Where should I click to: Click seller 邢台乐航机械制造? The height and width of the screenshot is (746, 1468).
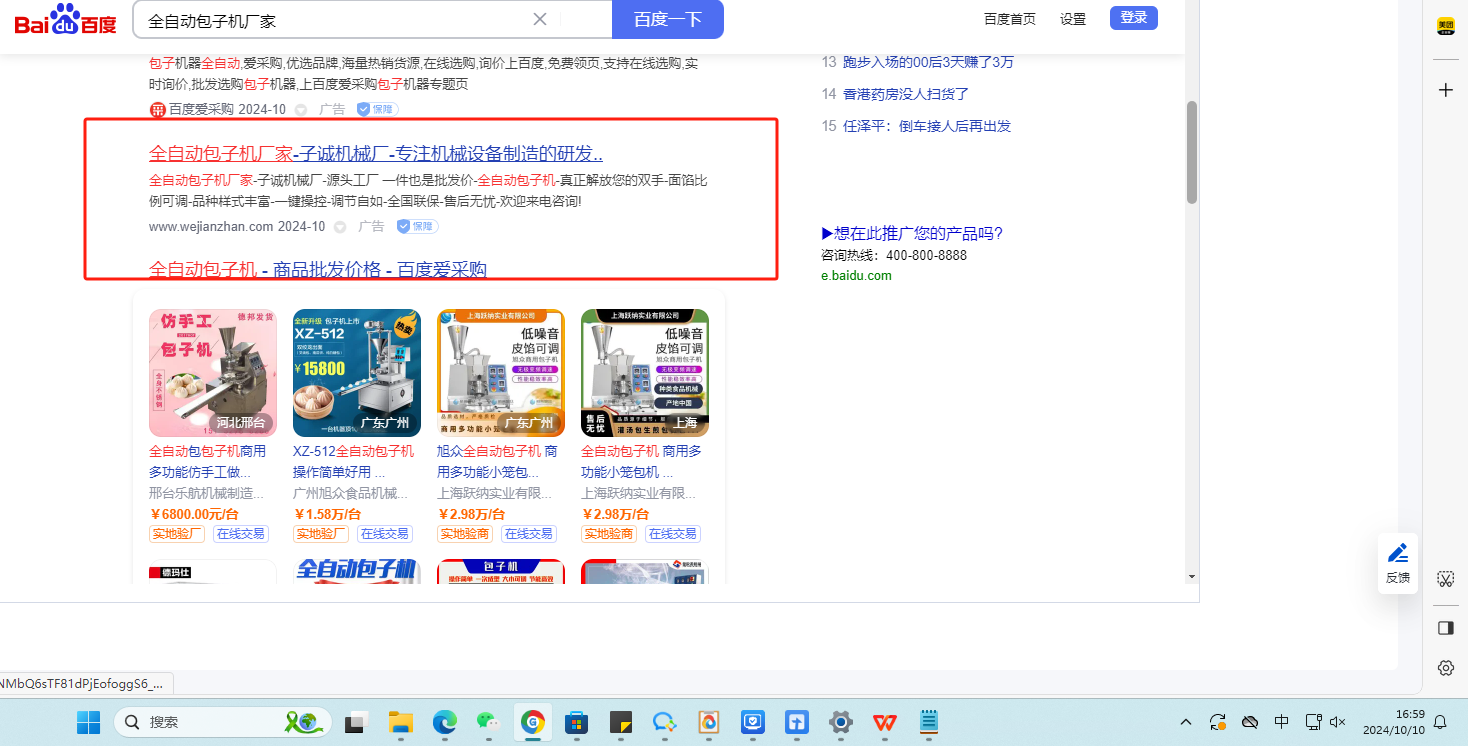click(x=207, y=493)
